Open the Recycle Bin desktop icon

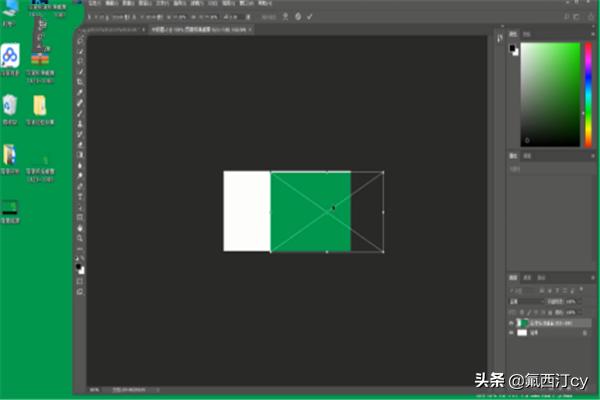pyautogui.click(x=10, y=103)
